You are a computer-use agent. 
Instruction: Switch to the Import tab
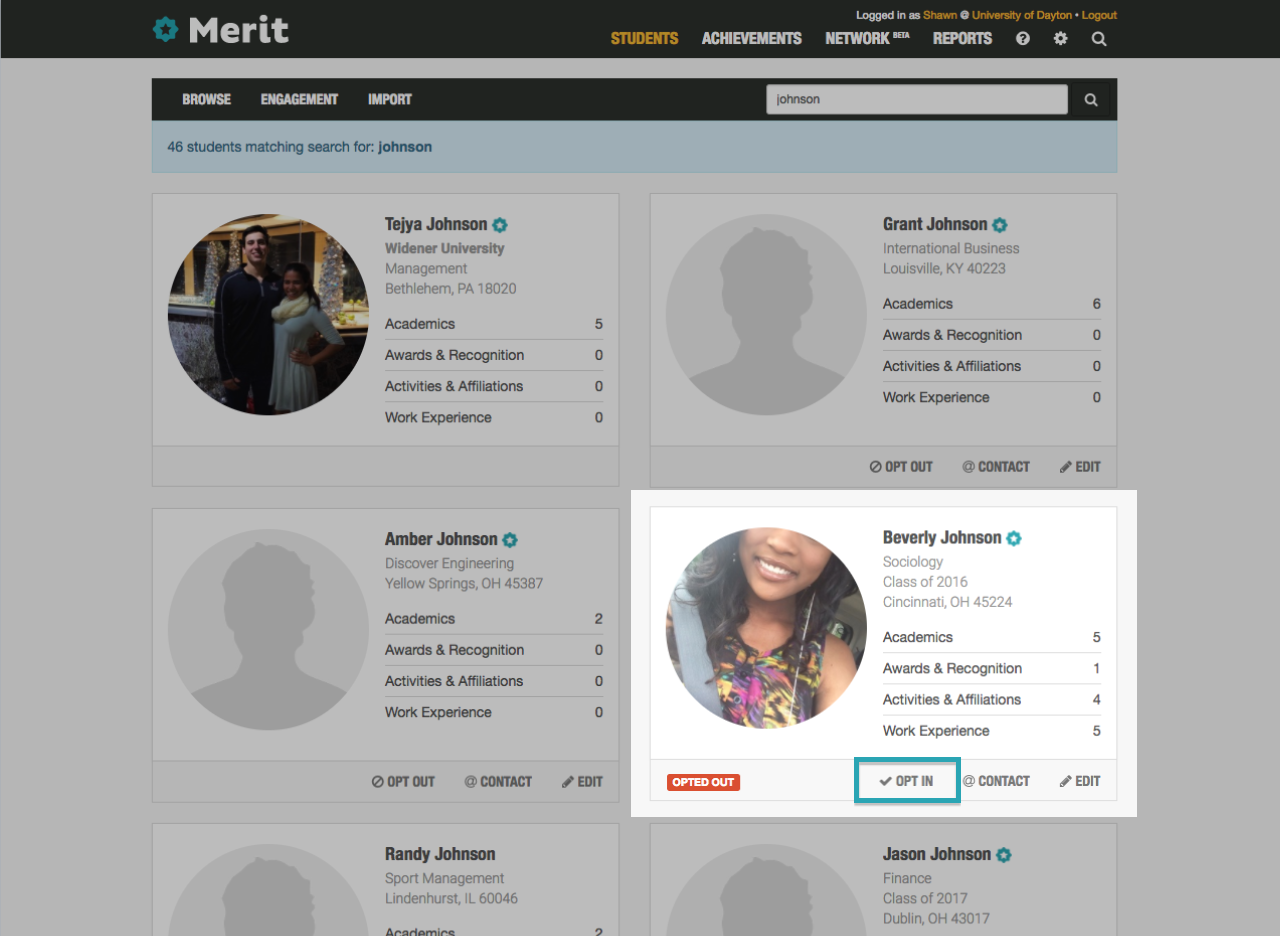point(390,100)
